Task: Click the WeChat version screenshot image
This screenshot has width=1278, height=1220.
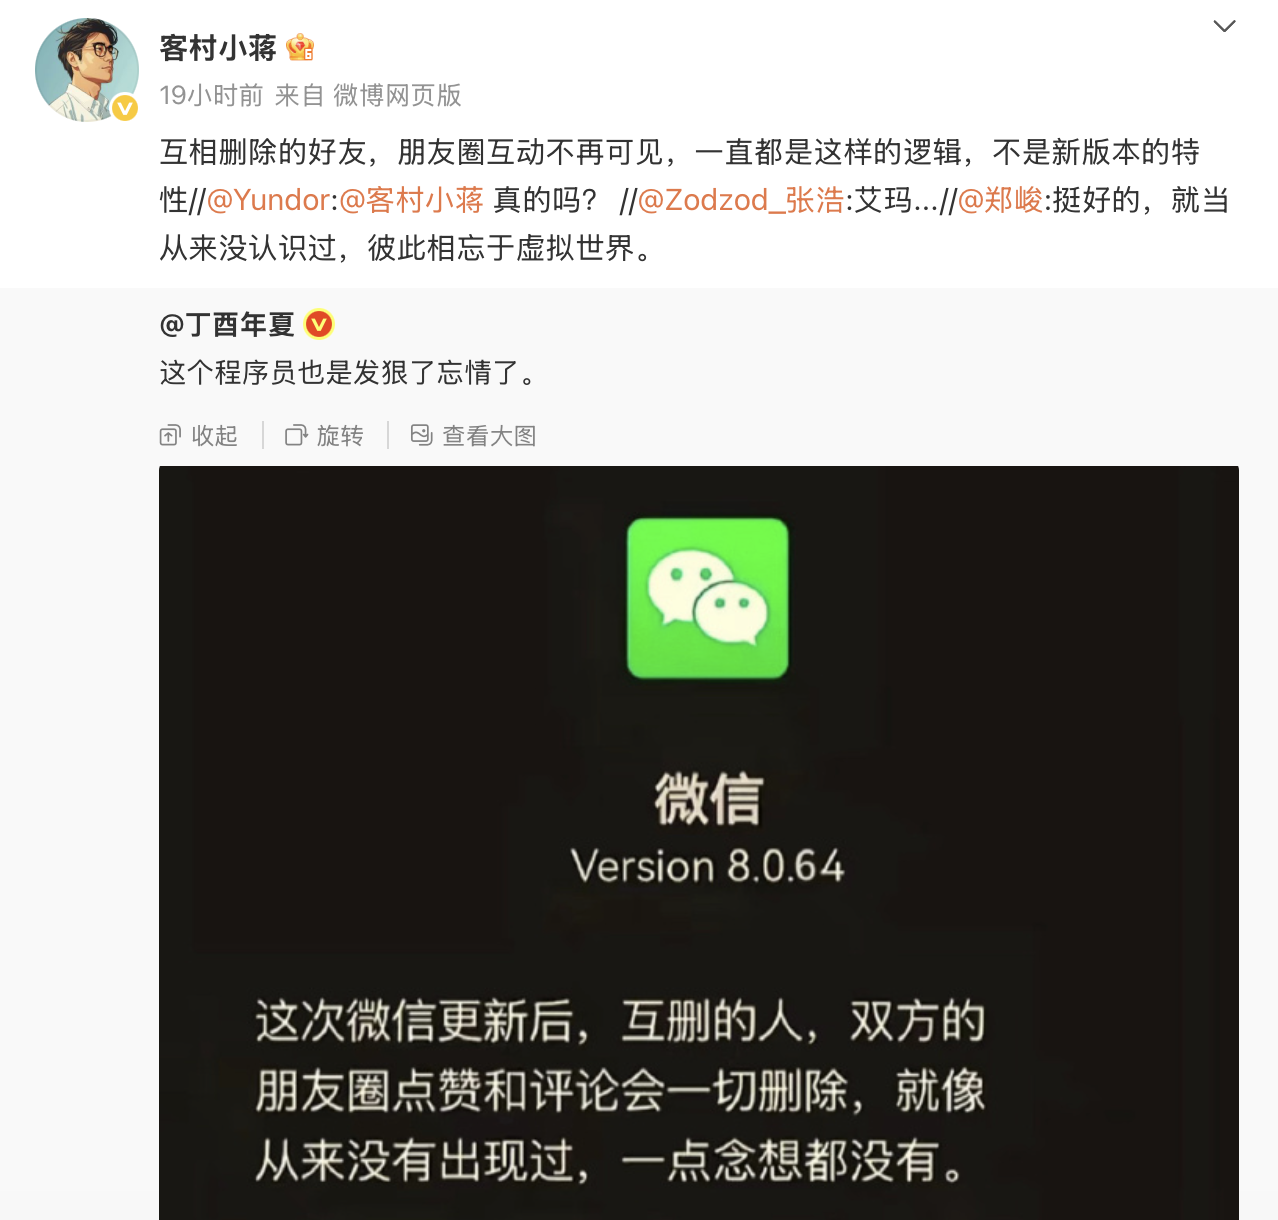Action: 699,843
